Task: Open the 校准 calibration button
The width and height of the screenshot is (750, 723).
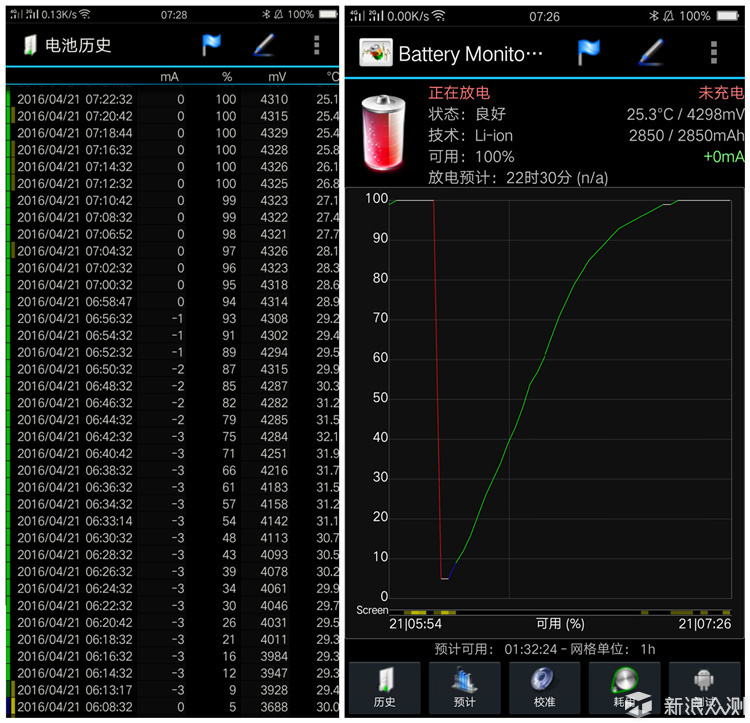Action: [x=545, y=687]
